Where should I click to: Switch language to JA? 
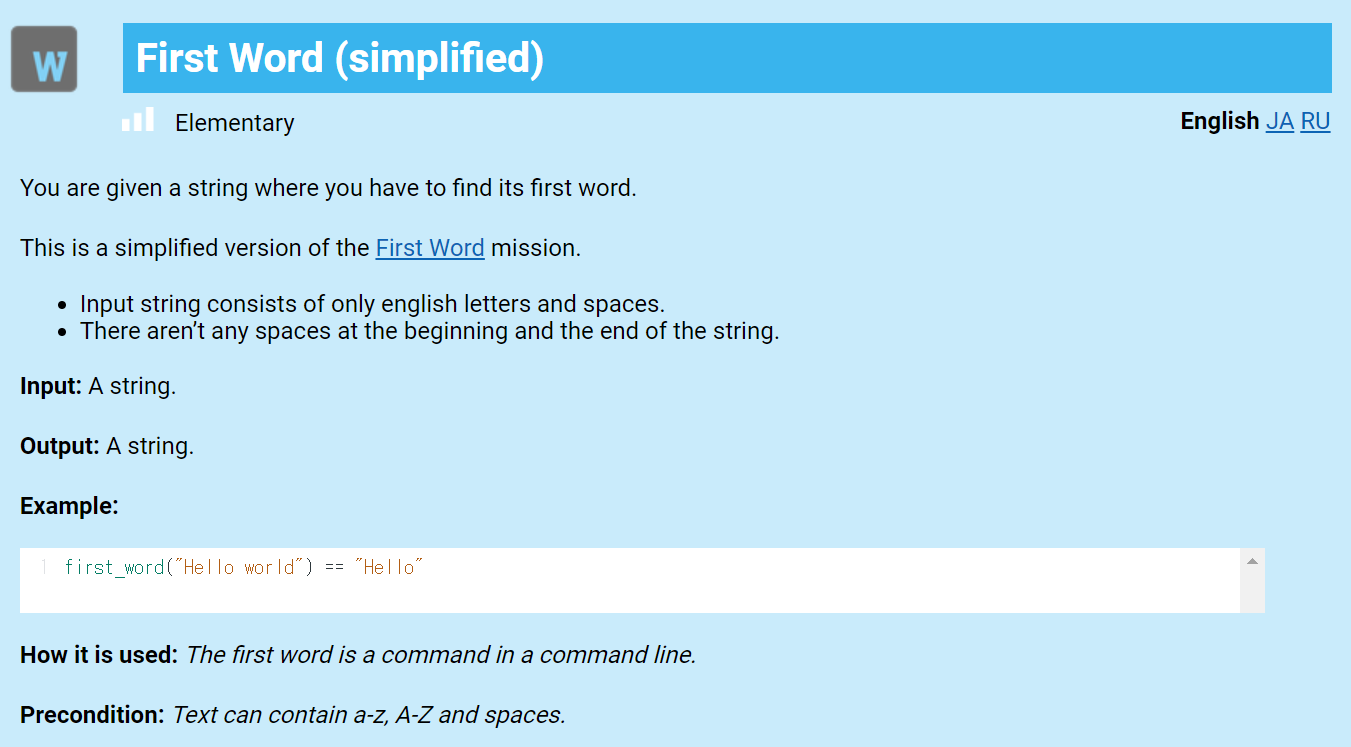(1279, 122)
